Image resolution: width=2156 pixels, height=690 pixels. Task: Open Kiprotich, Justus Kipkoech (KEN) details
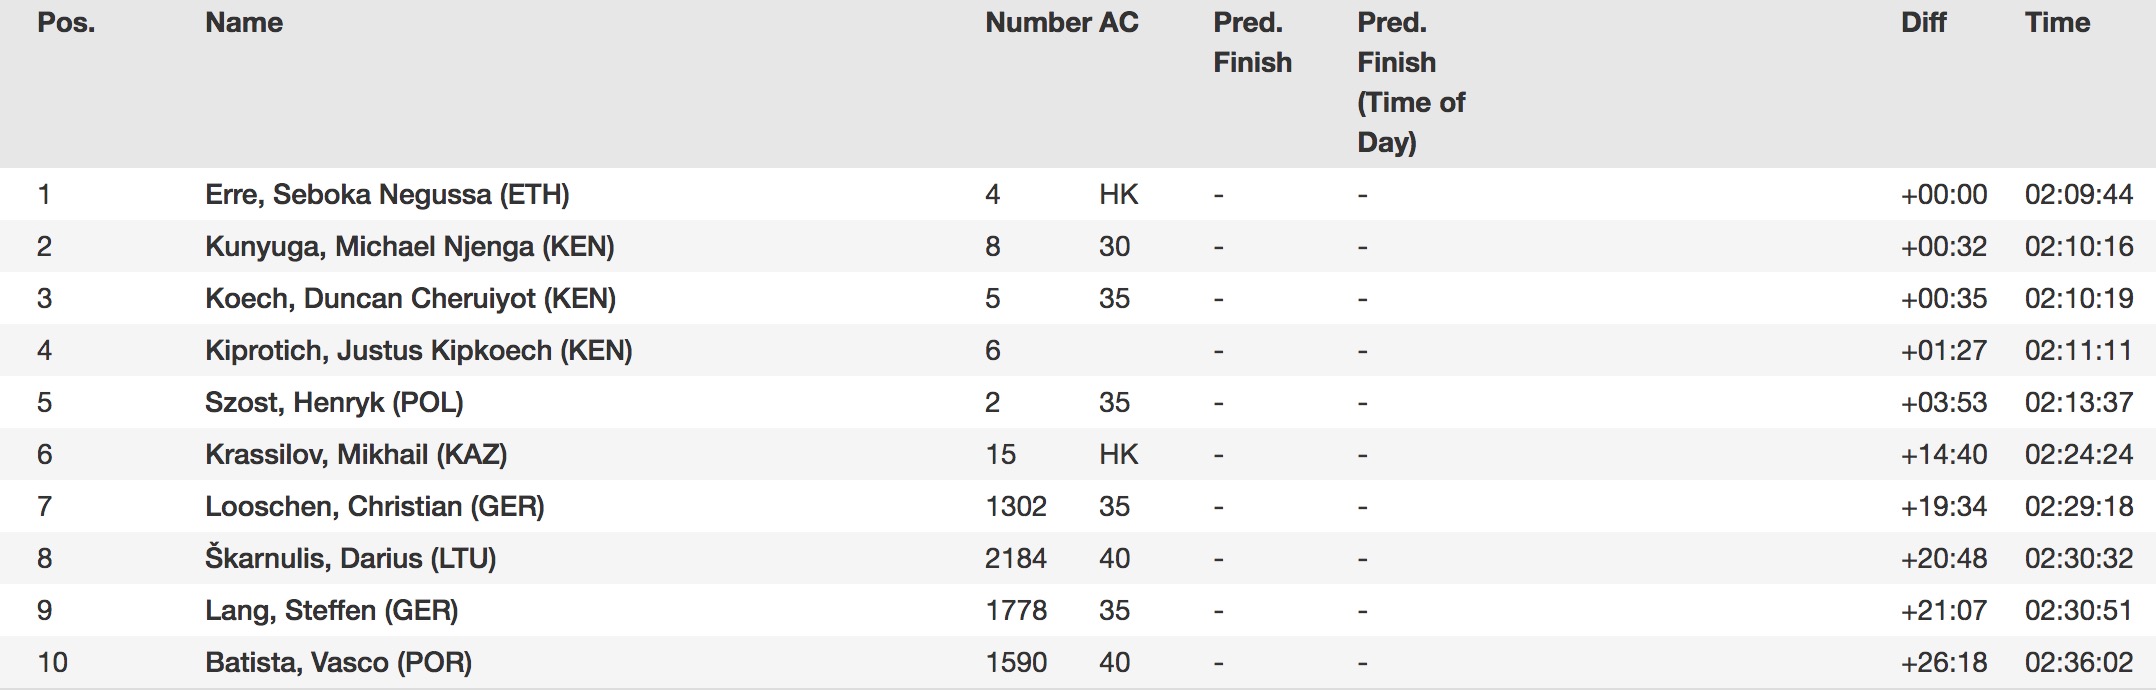pyautogui.click(x=418, y=350)
